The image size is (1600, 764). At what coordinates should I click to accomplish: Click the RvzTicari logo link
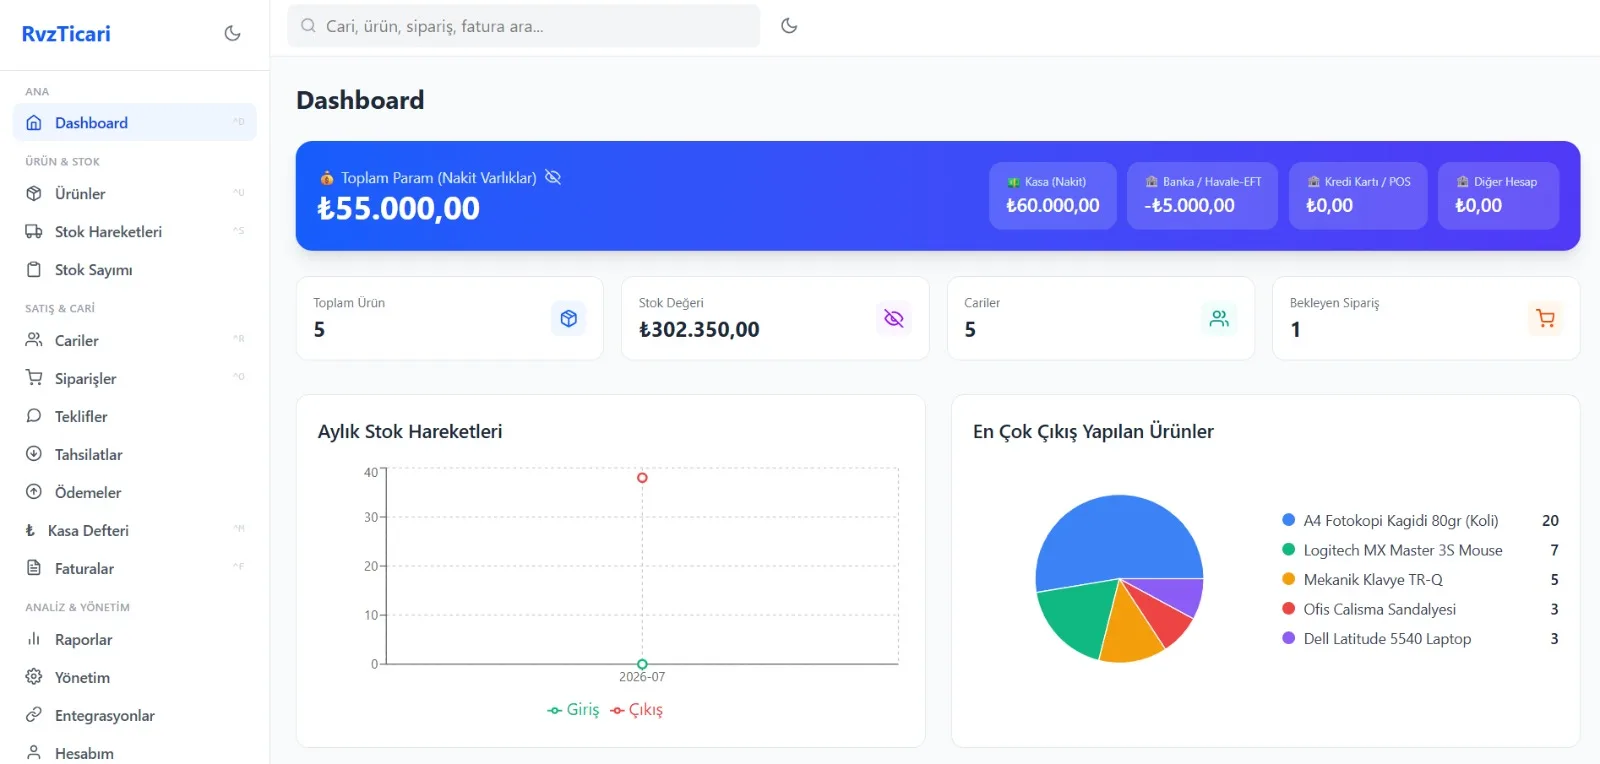pyautogui.click(x=66, y=33)
